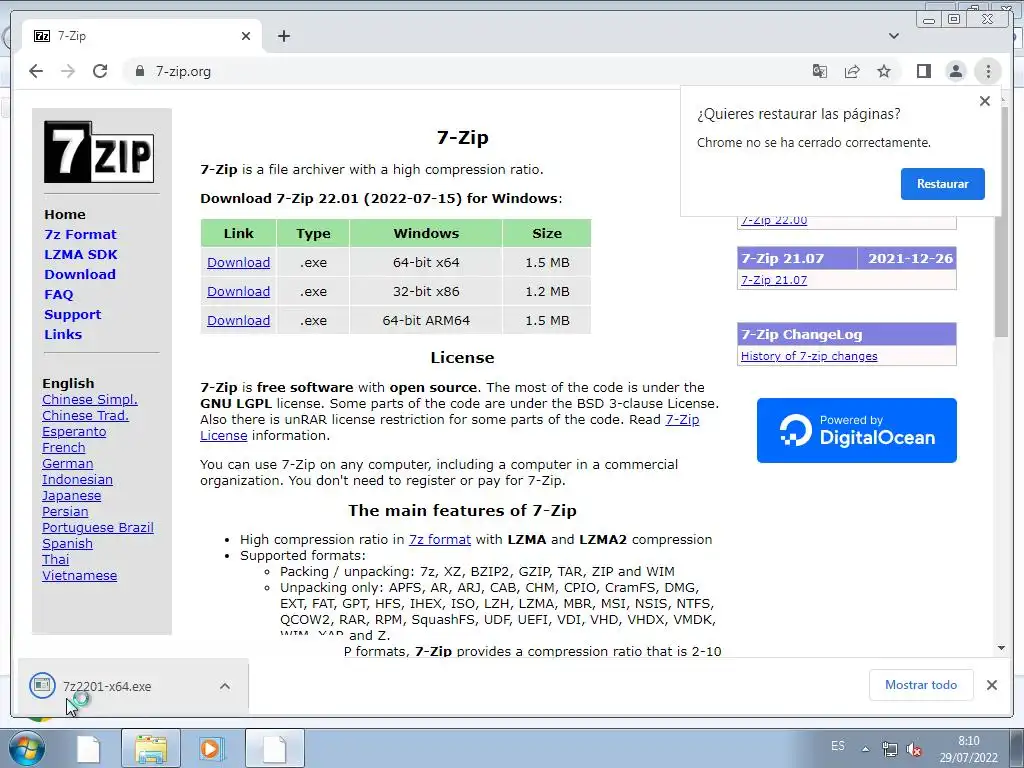Click the 1.5 MB size cell for x64
The width and height of the screenshot is (1024, 768).
547,263
